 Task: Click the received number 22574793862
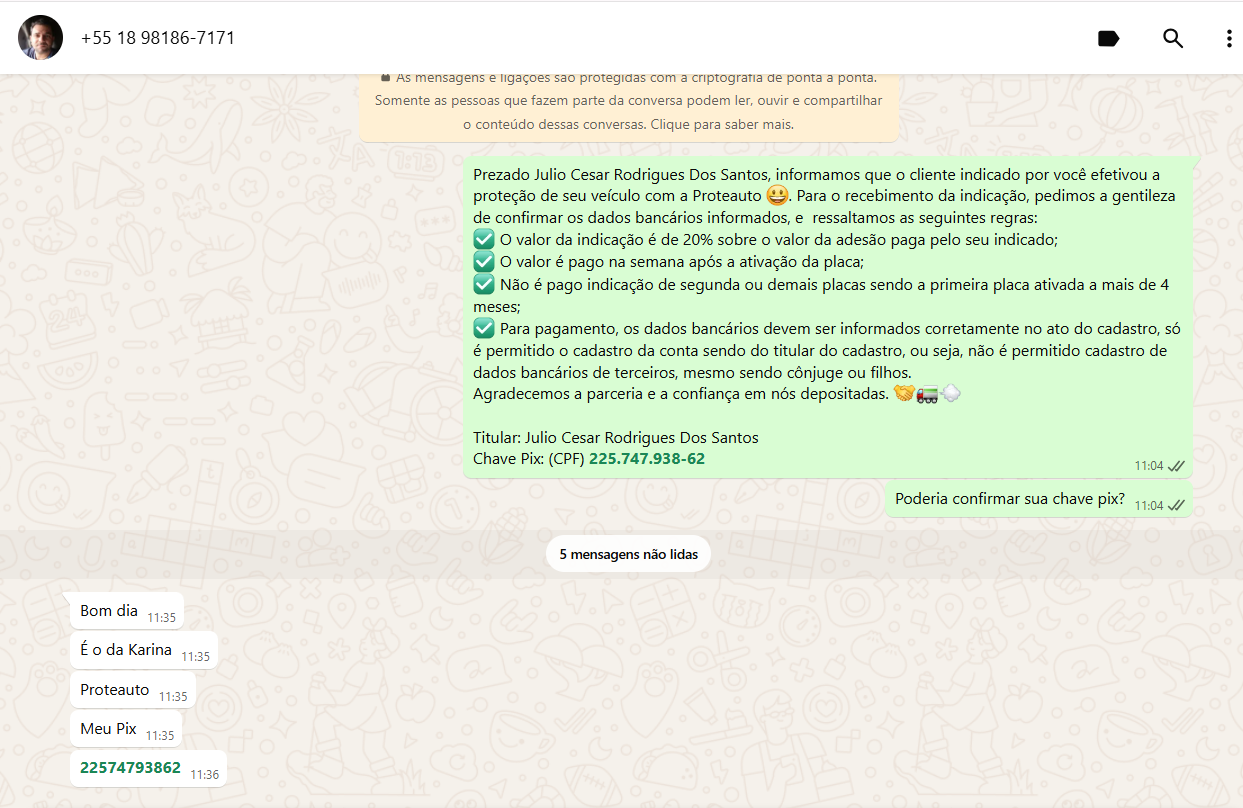point(130,768)
